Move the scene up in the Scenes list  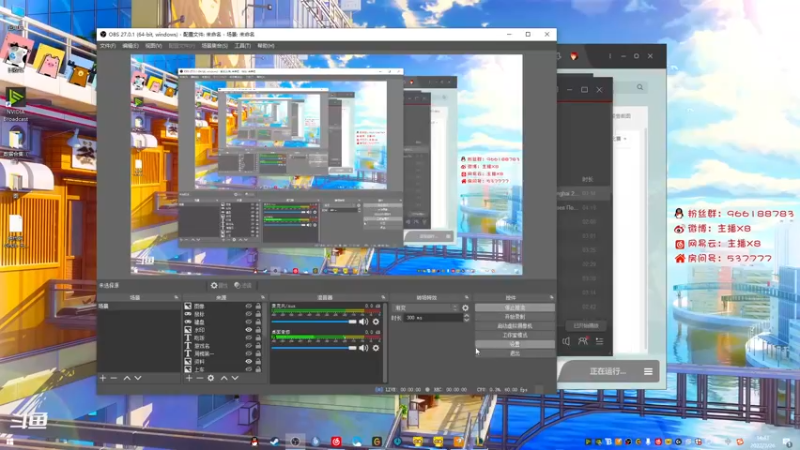click(127, 378)
